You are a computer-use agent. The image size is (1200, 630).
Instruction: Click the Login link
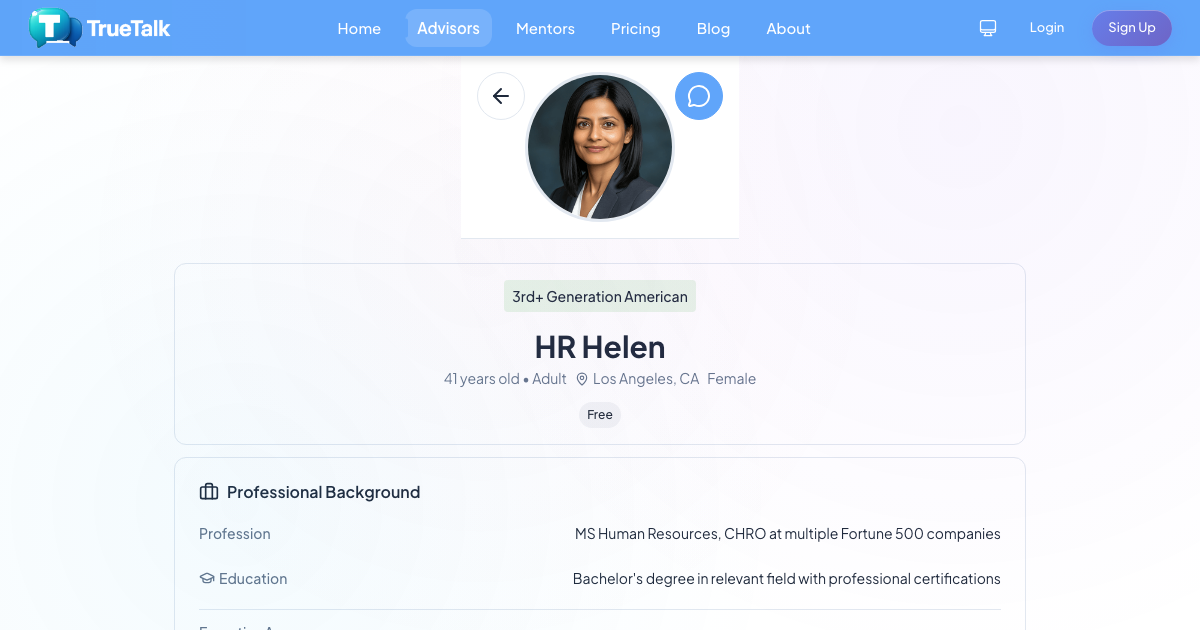pyautogui.click(x=1047, y=28)
